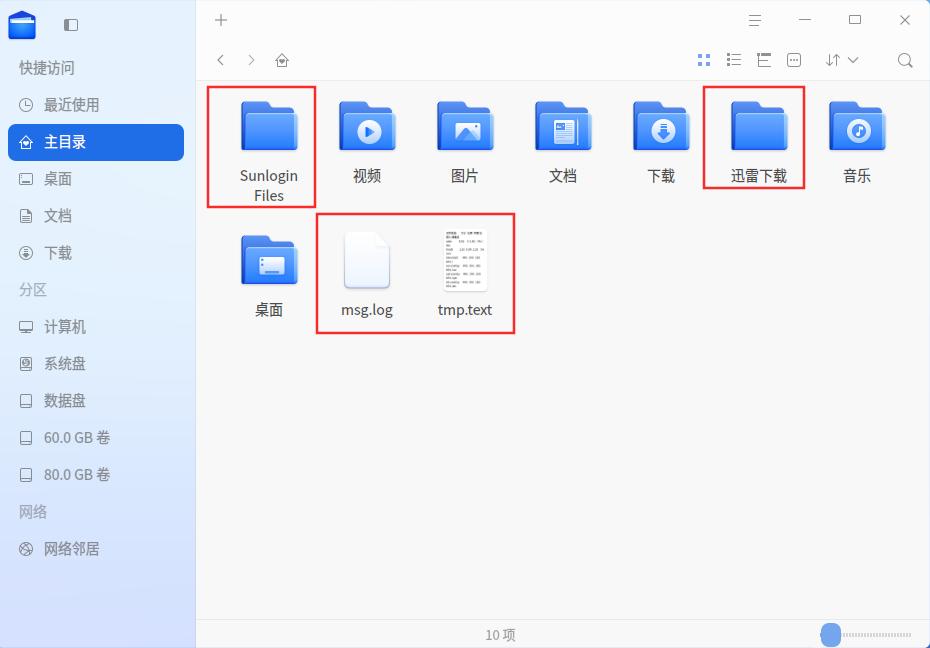Open 下载 from sidebar
Screen dimensions: 930x648
tap(96, 253)
